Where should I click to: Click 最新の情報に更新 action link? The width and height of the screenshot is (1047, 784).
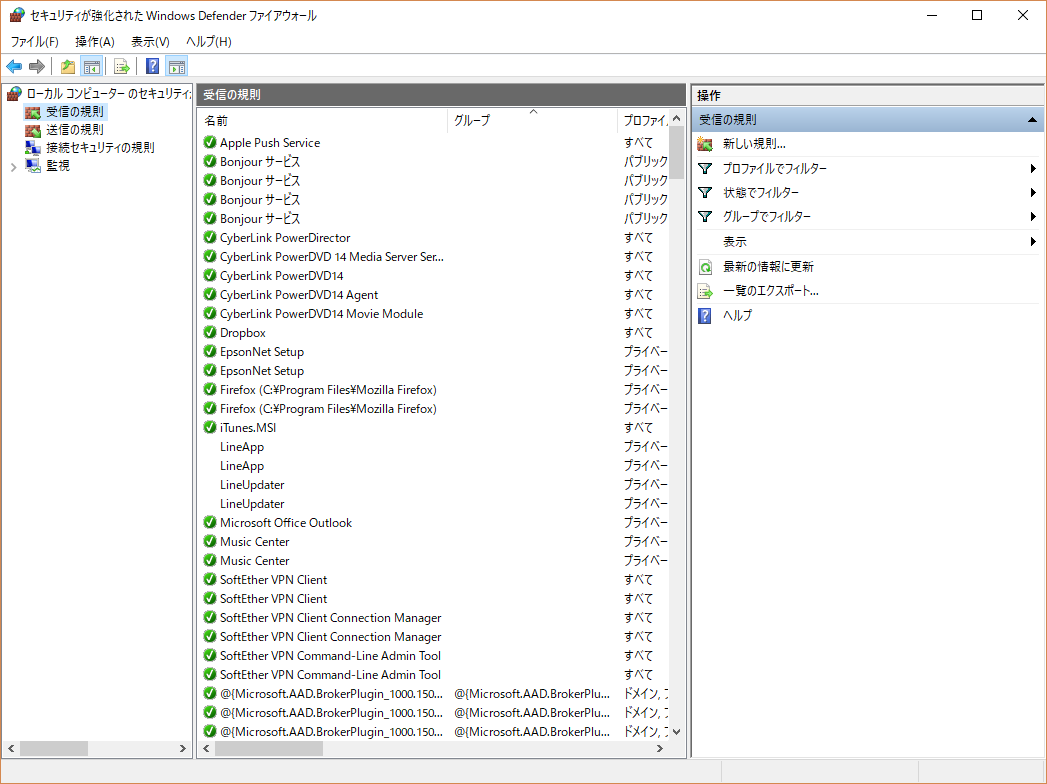coord(769,266)
